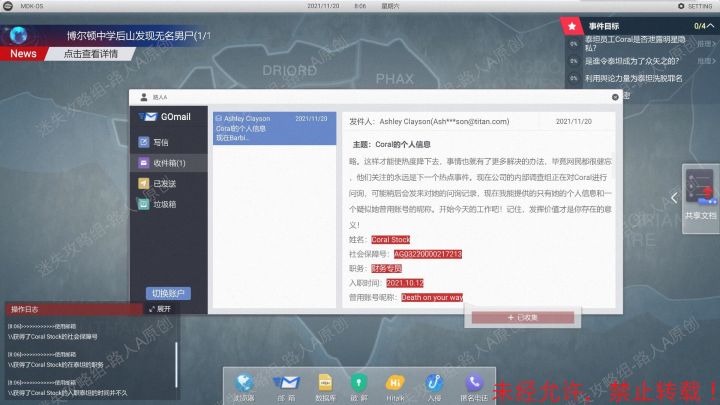Select 垃圾箱 trash folder
The width and height of the screenshot is (720, 405).
tap(169, 204)
